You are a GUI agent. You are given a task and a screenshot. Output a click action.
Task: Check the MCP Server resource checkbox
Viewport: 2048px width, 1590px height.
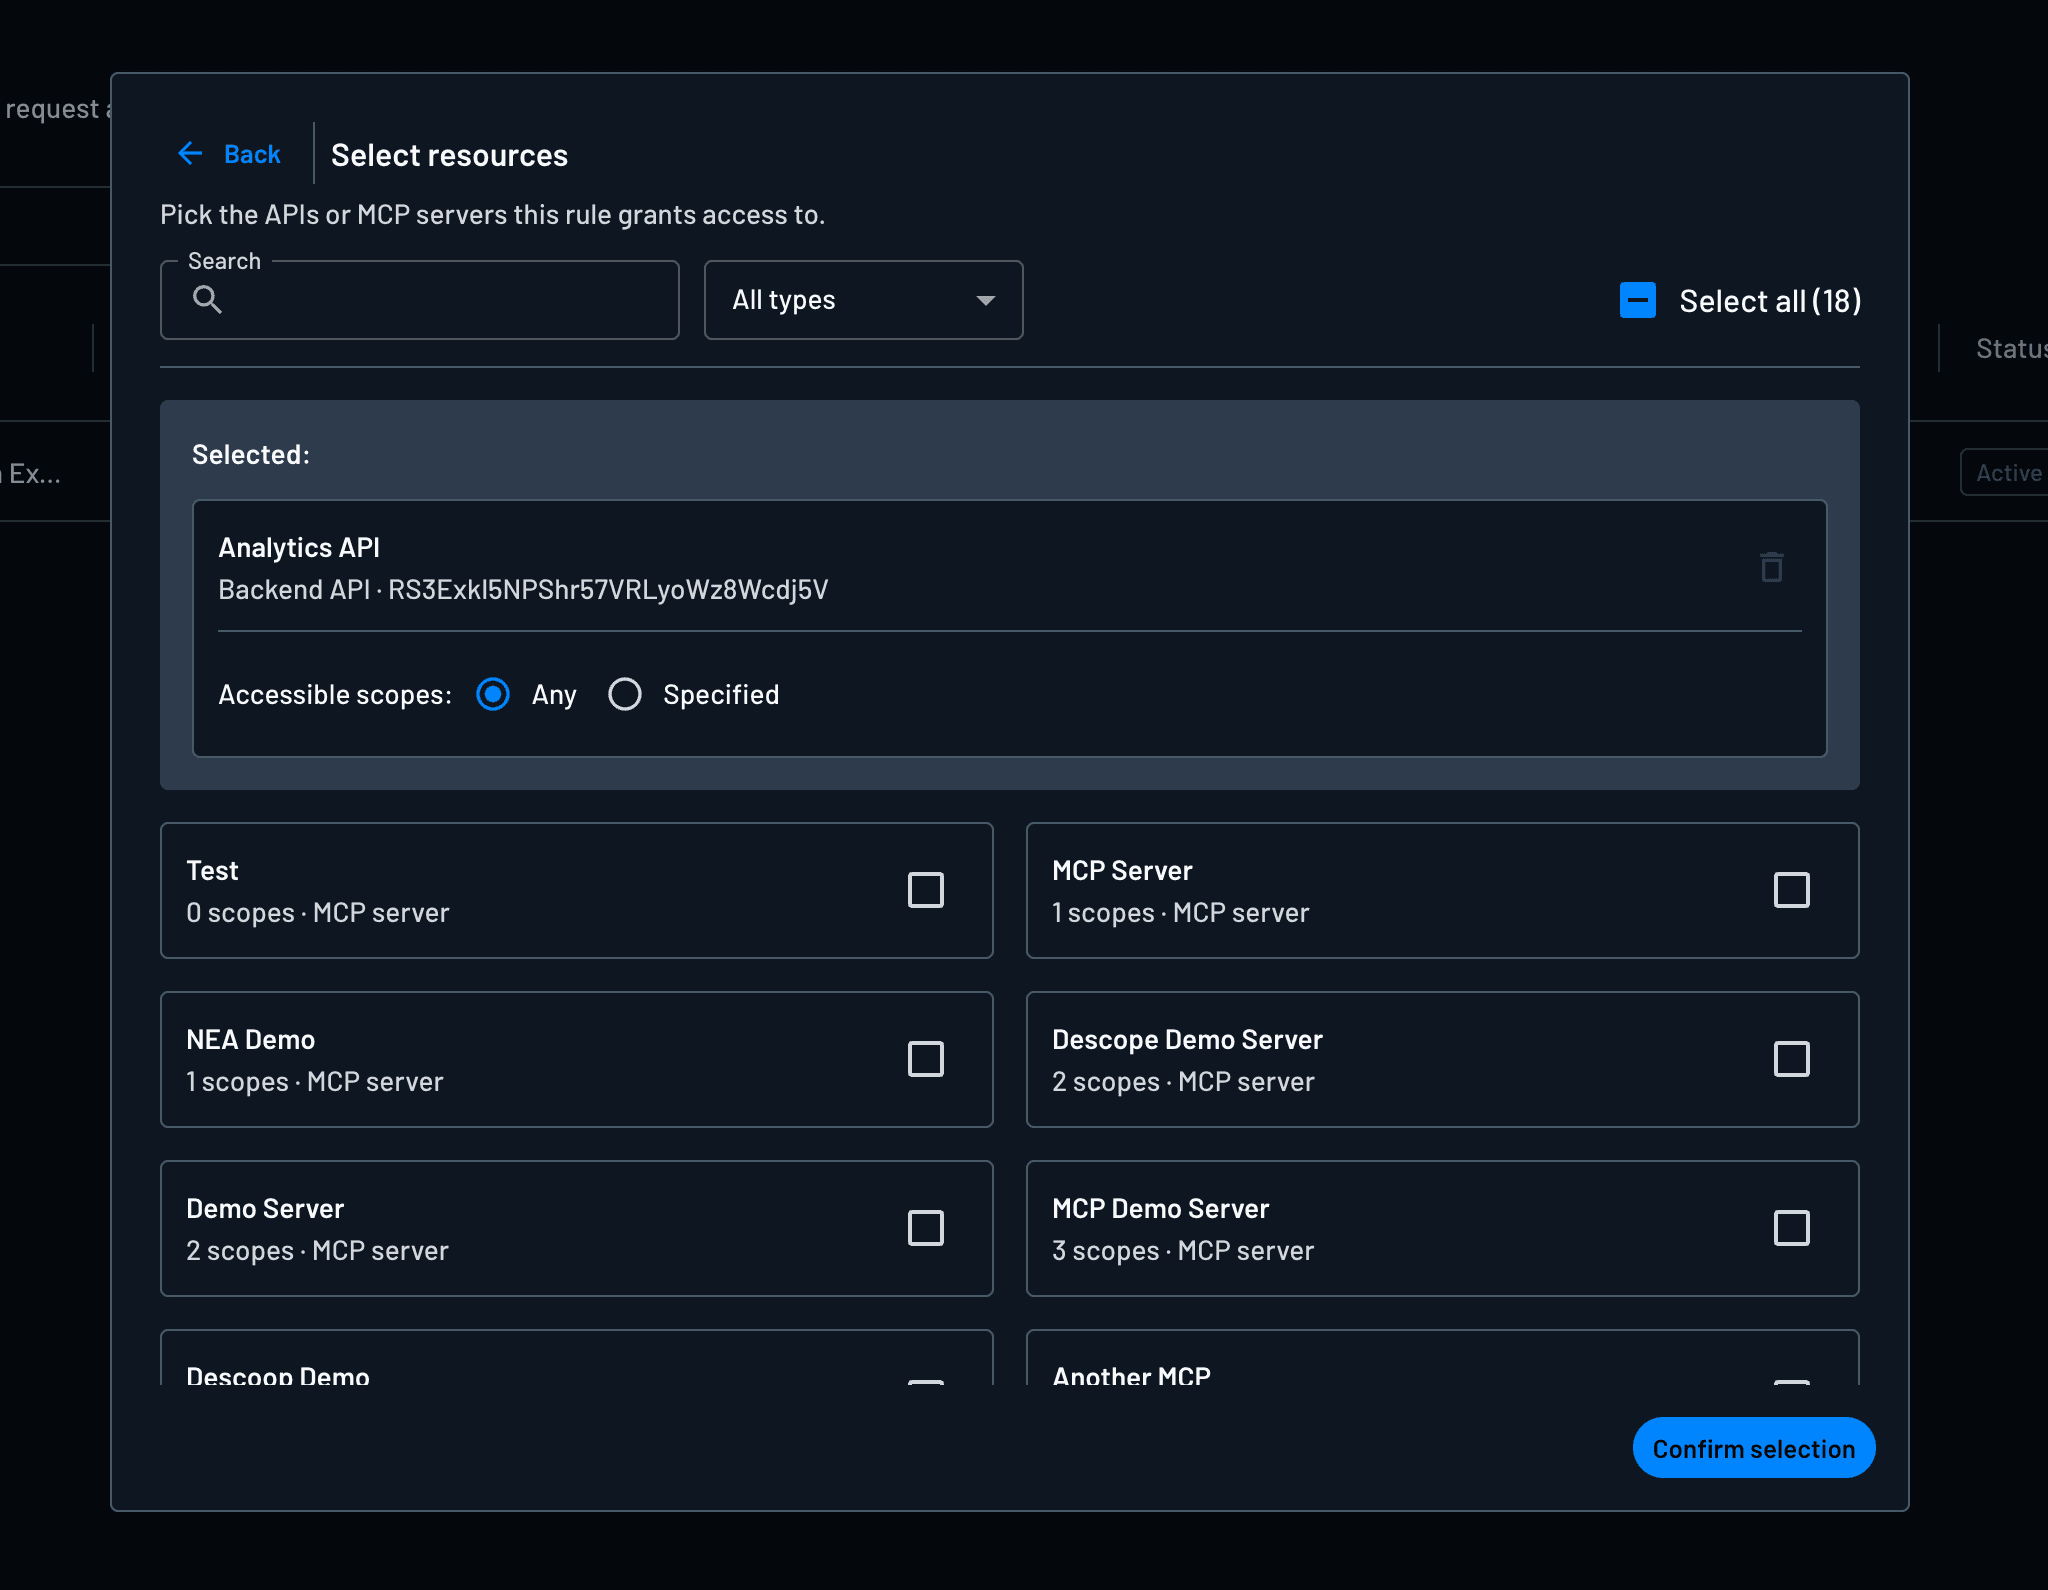(x=1792, y=890)
